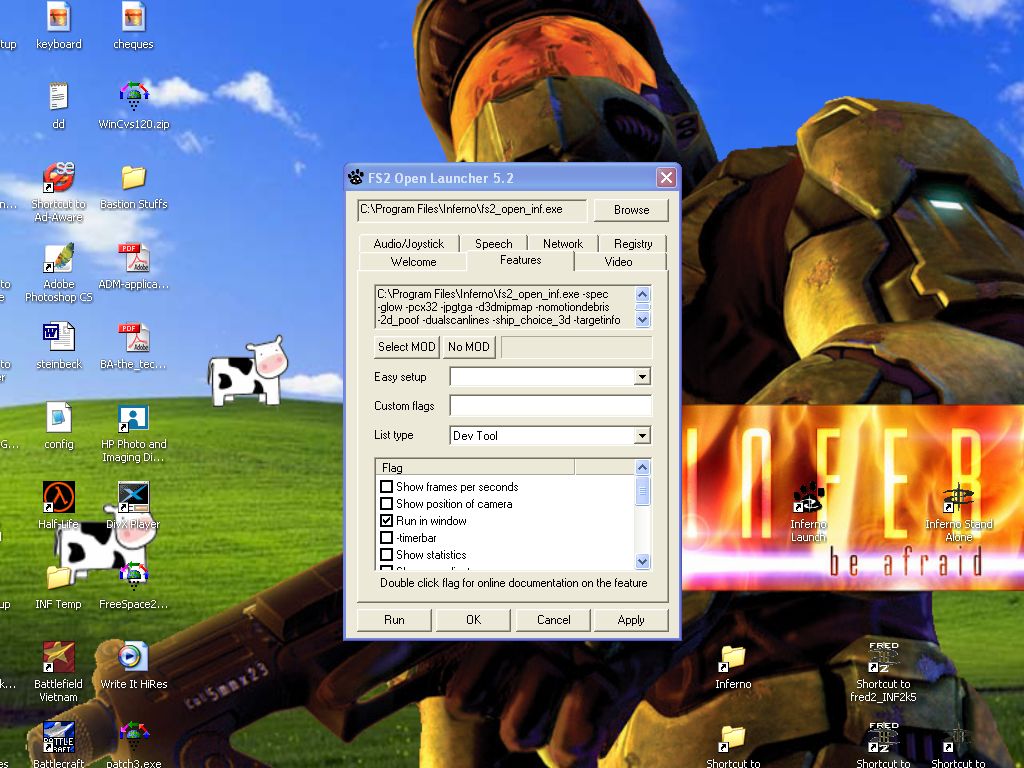Viewport: 1024px width, 768px height.
Task: Switch to the Registry tab
Action: pos(633,244)
